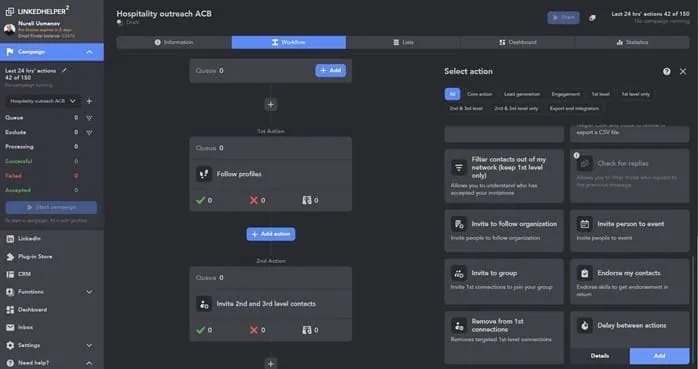Select the Accepted row in the sidebar
The width and height of the screenshot is (698, 369).
42,190
